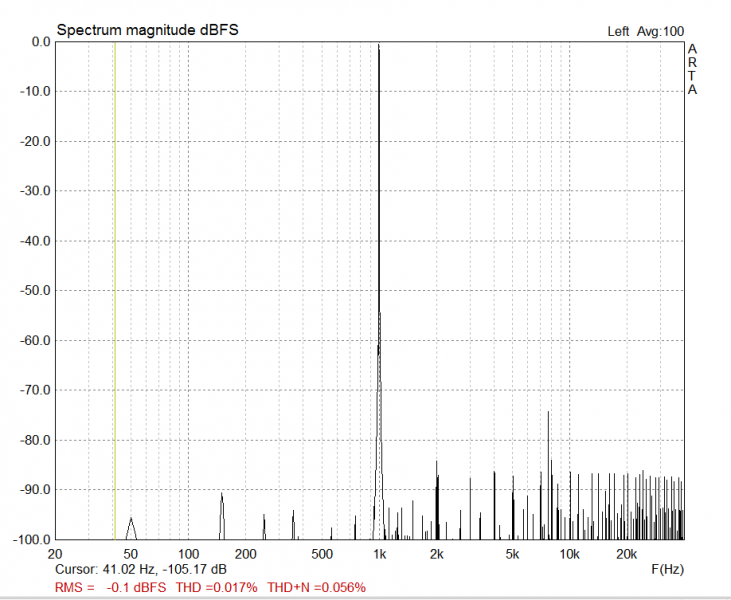This screenshot has width=731, height=600.
Task: Click the 2k x-axis label
Action: 437,554
